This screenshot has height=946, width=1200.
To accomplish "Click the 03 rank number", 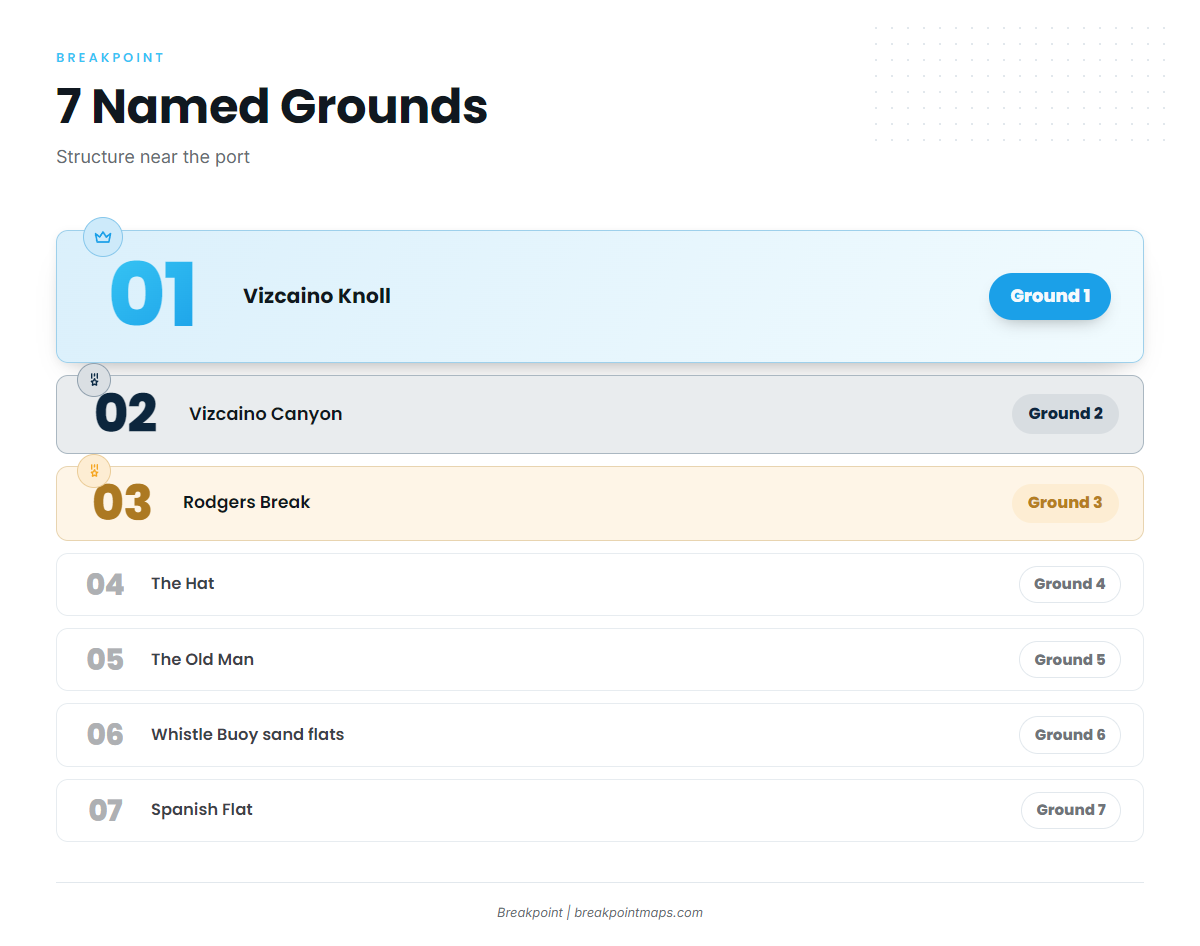I will tap(122, 503).
